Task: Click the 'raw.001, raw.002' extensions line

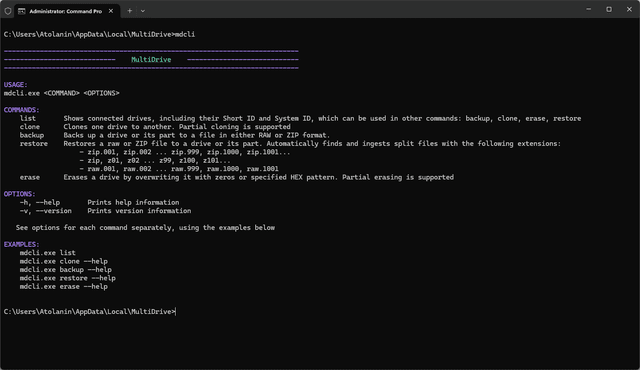Action: [x=179, y=169]
